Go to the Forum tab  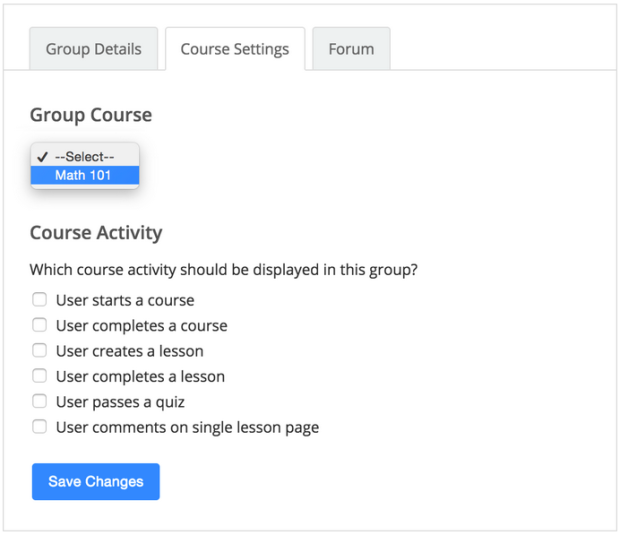click(x=351, y=49)
